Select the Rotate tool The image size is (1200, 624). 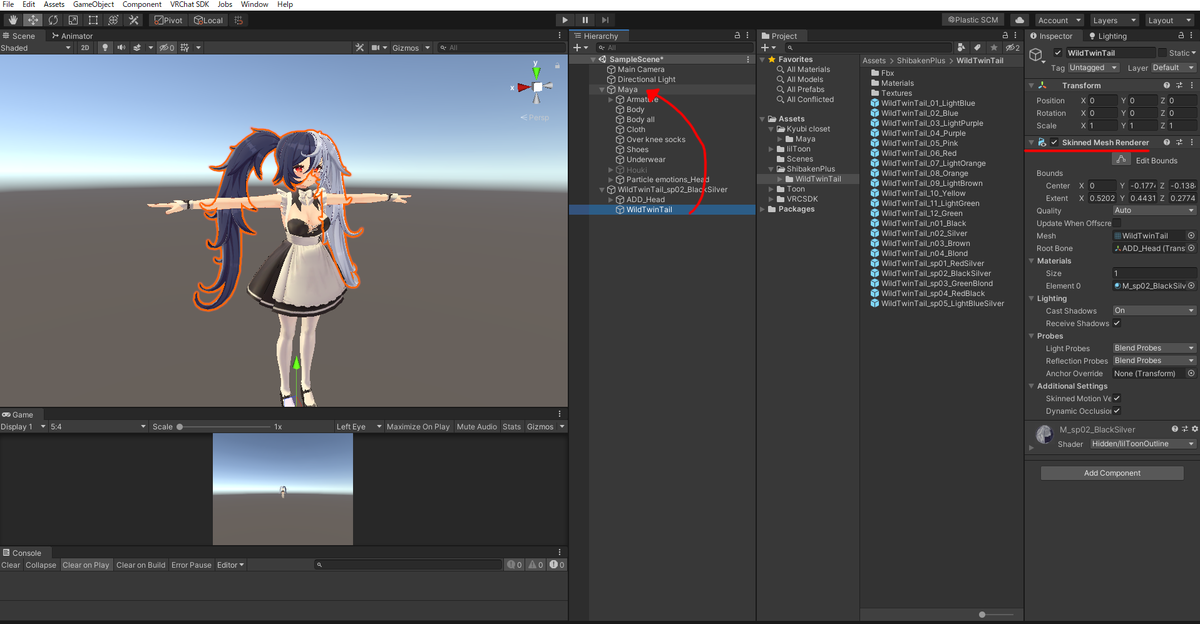coord(53,20)
